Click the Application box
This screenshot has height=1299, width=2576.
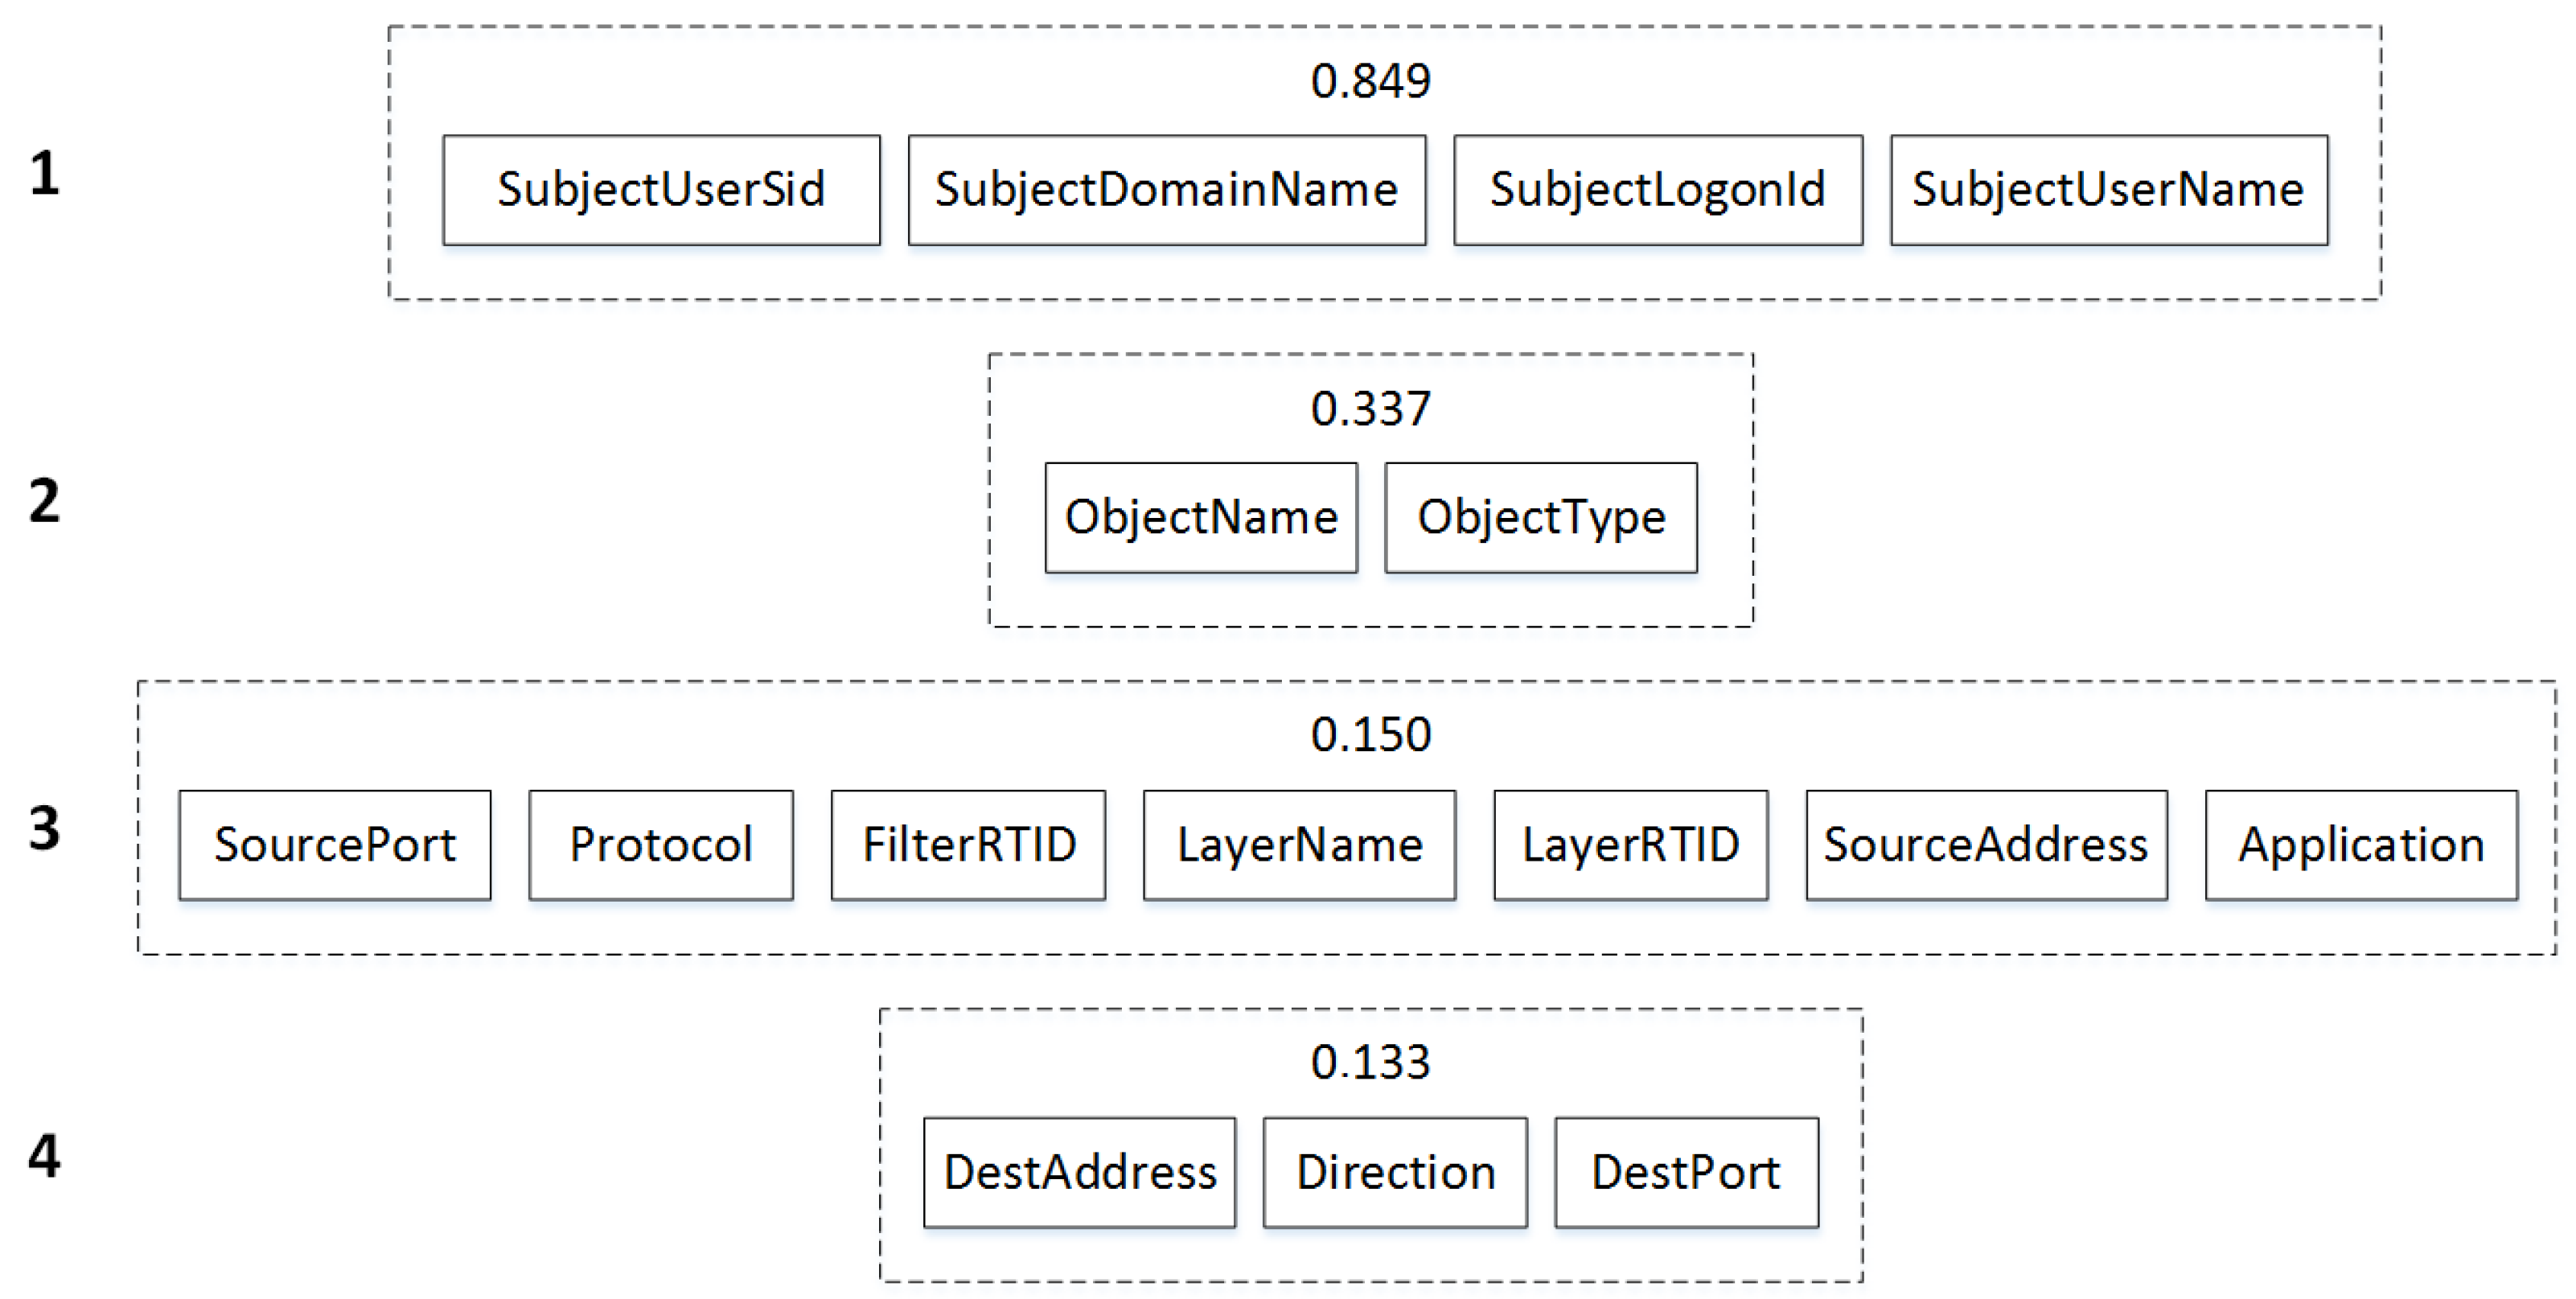coord(2361,845)
